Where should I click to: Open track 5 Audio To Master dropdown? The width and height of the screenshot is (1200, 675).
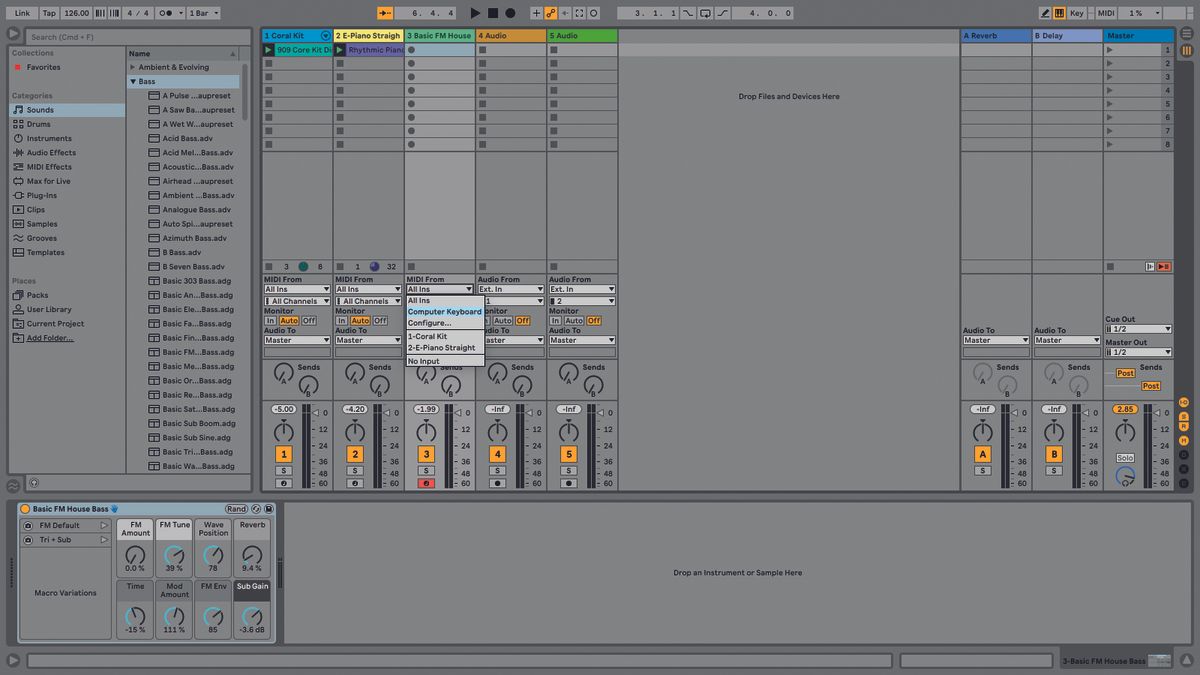click(x=582, y=340)
